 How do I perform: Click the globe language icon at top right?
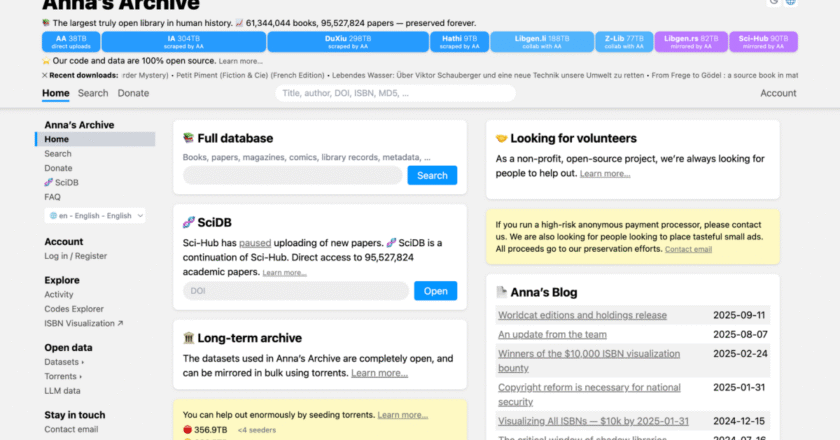tap(791, 2)
